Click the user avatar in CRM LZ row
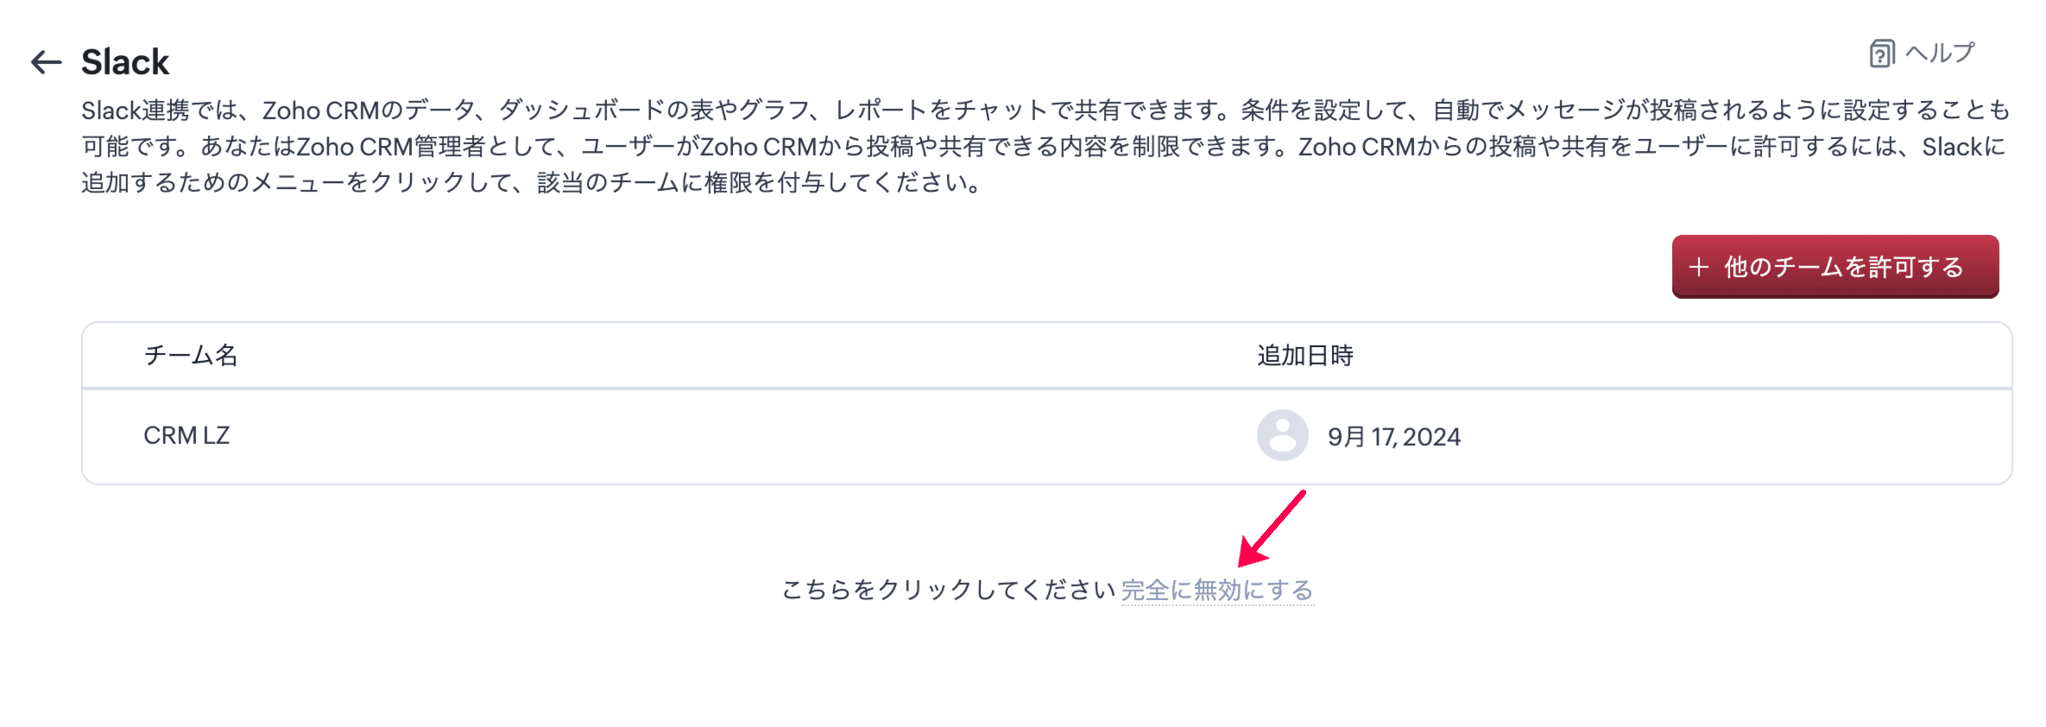 (x=1282, y=435)
